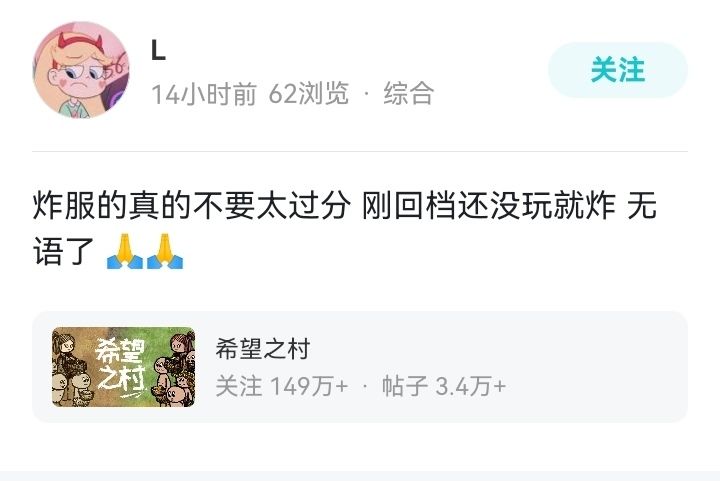
Task: Tap the characters on thumbnail right side
Action: [x=174, y=369]
